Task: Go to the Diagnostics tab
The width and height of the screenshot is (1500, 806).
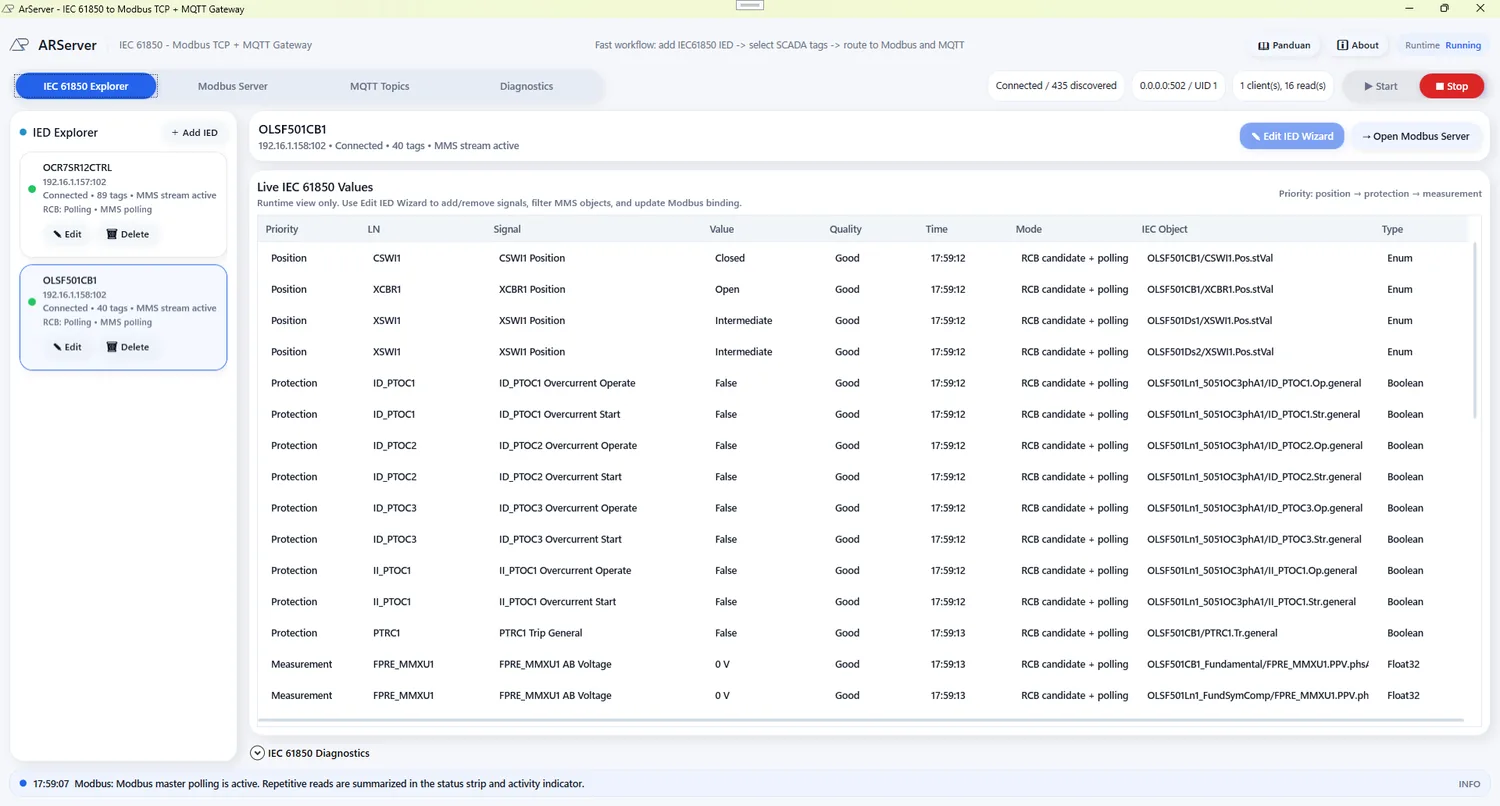Action: click(x=526, y=86)
